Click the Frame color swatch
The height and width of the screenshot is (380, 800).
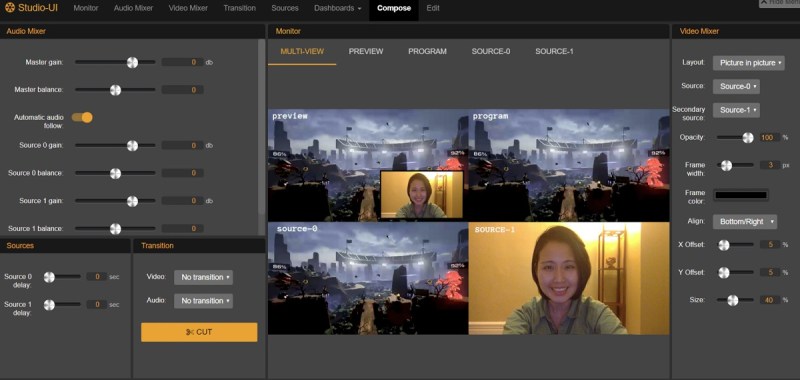point(741,195)
